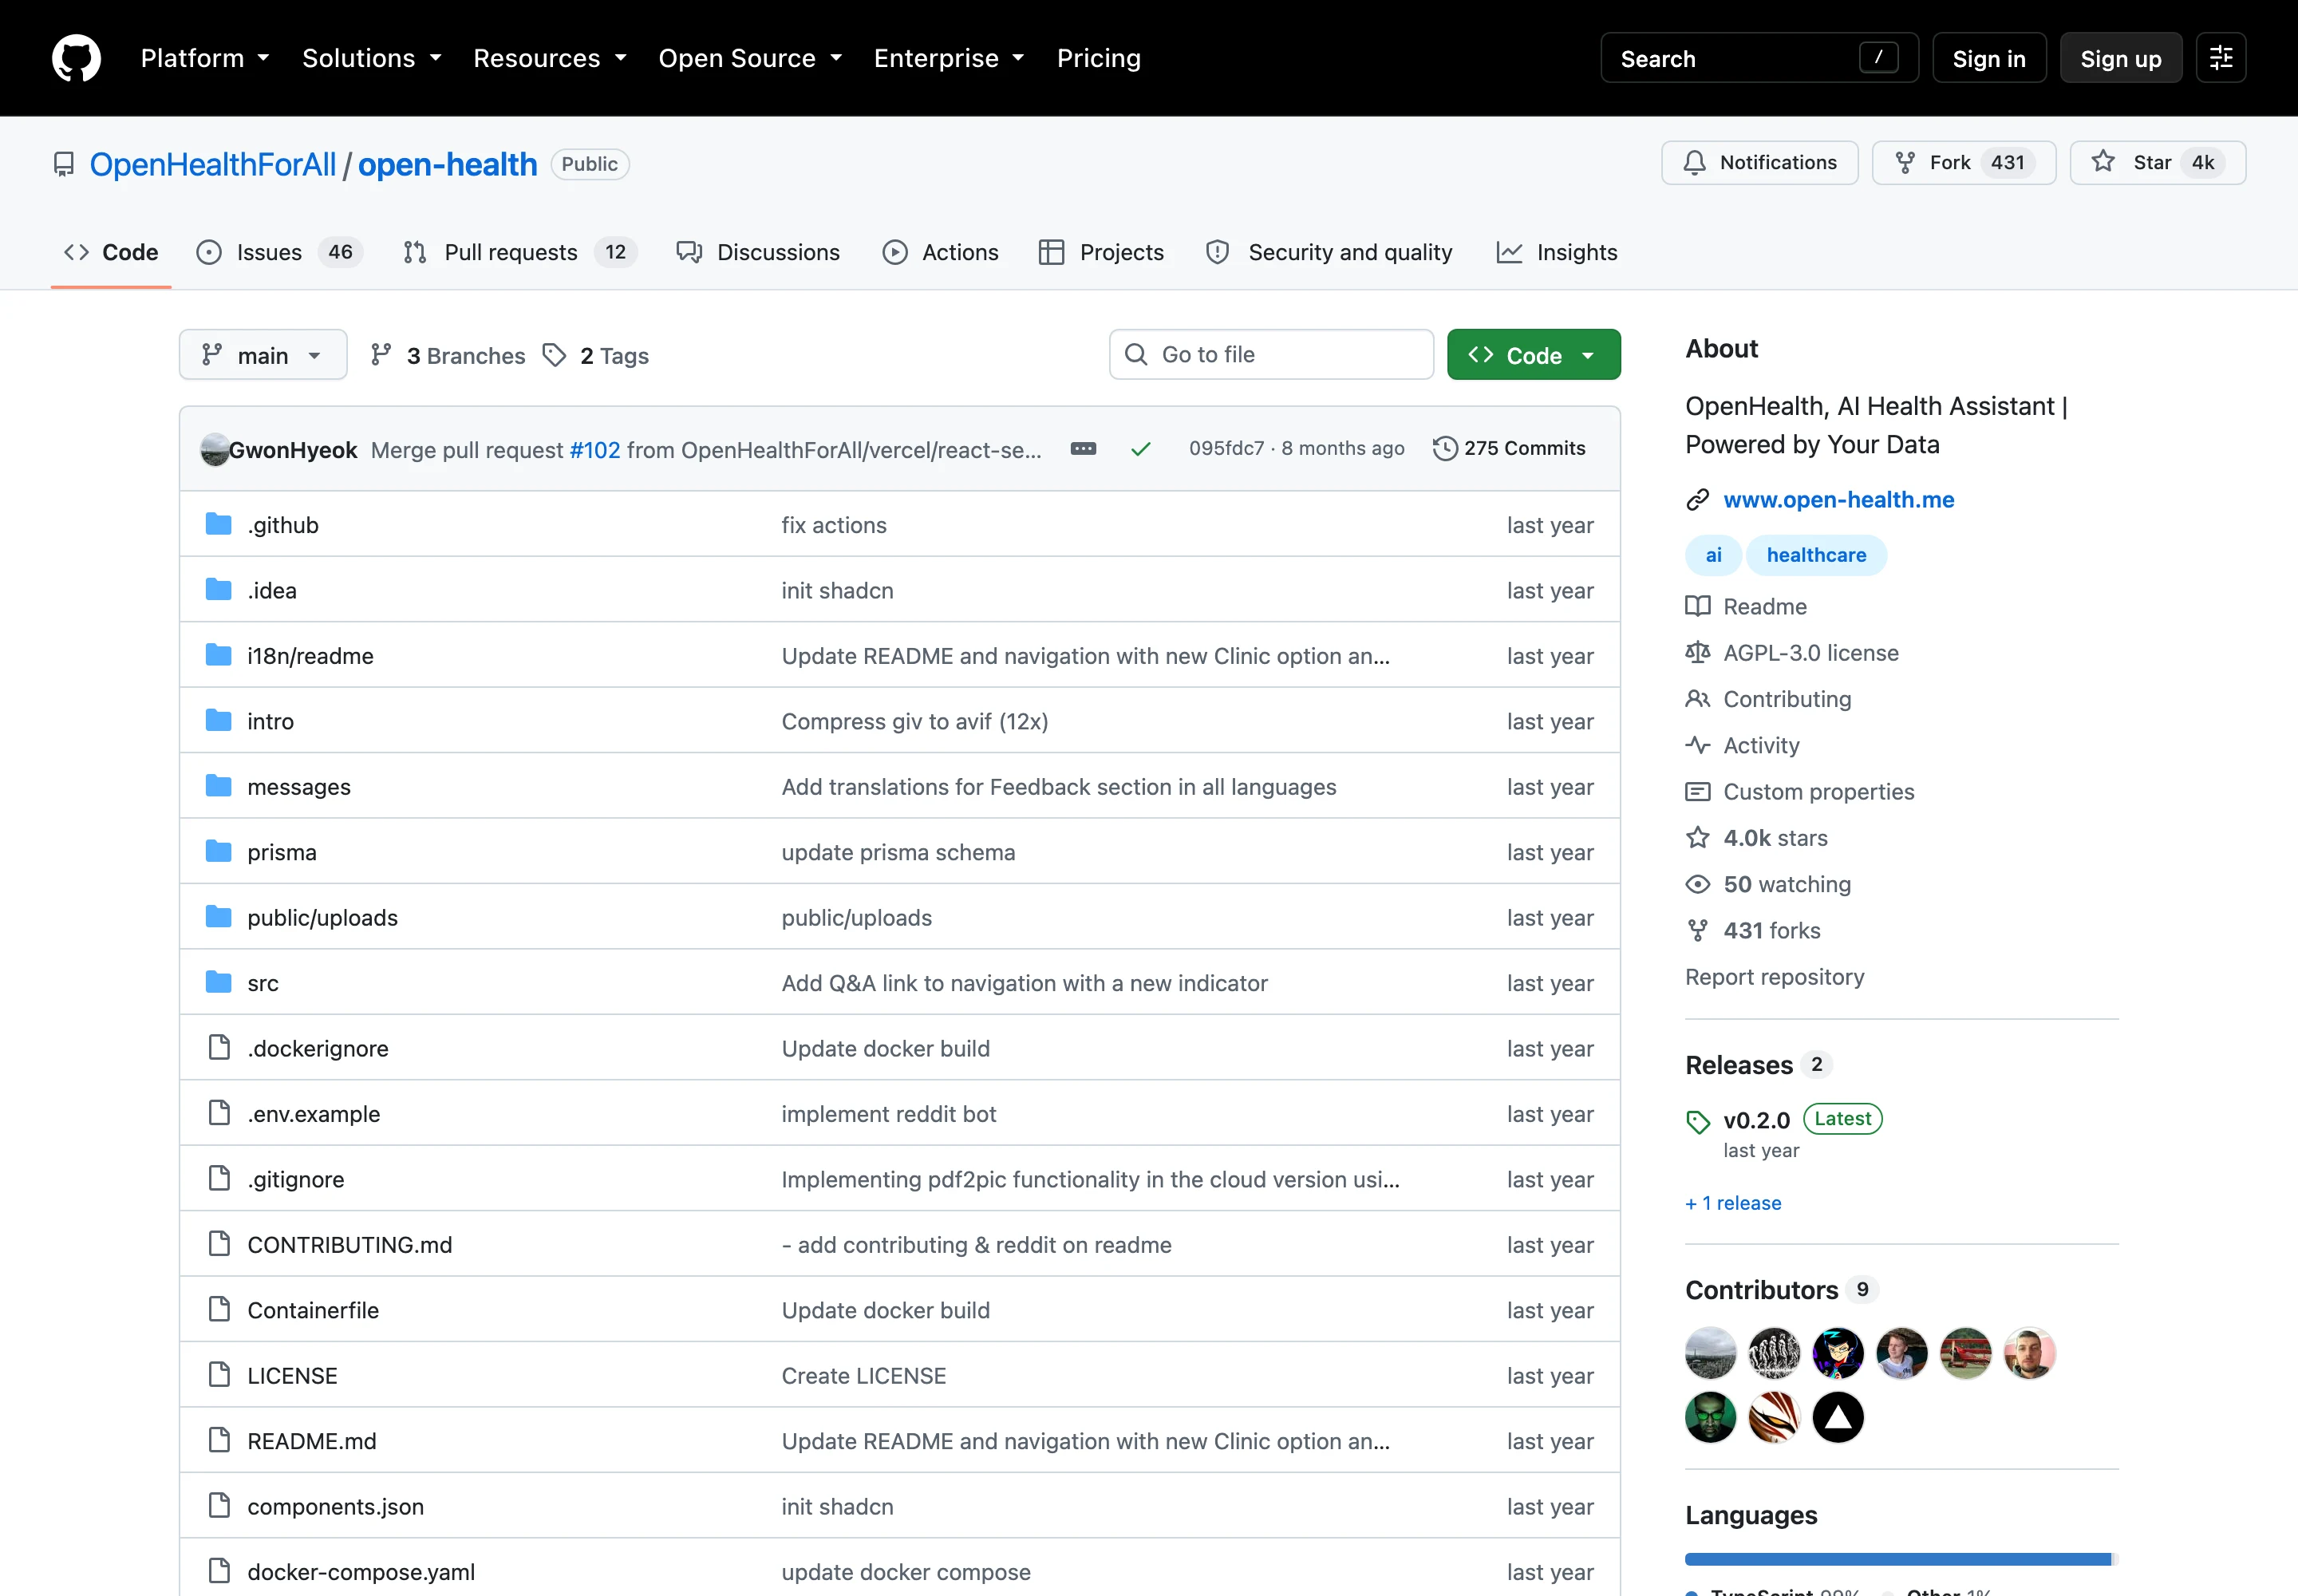This screenshot has height=1596, width=2298.
Task: Fork the open-health repository
Action: coord(1963,162)
